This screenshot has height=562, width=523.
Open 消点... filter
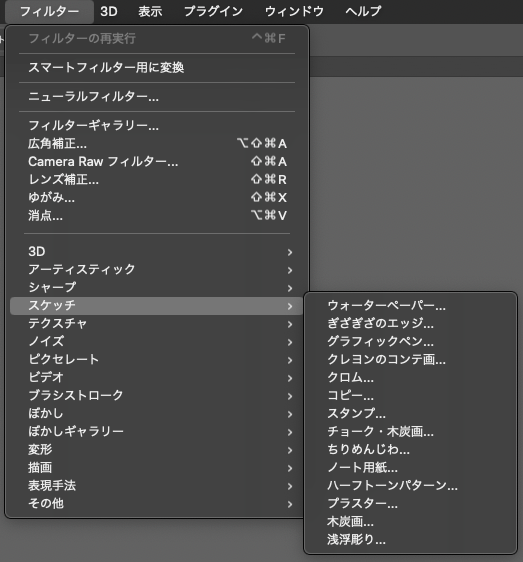[157, 215]
